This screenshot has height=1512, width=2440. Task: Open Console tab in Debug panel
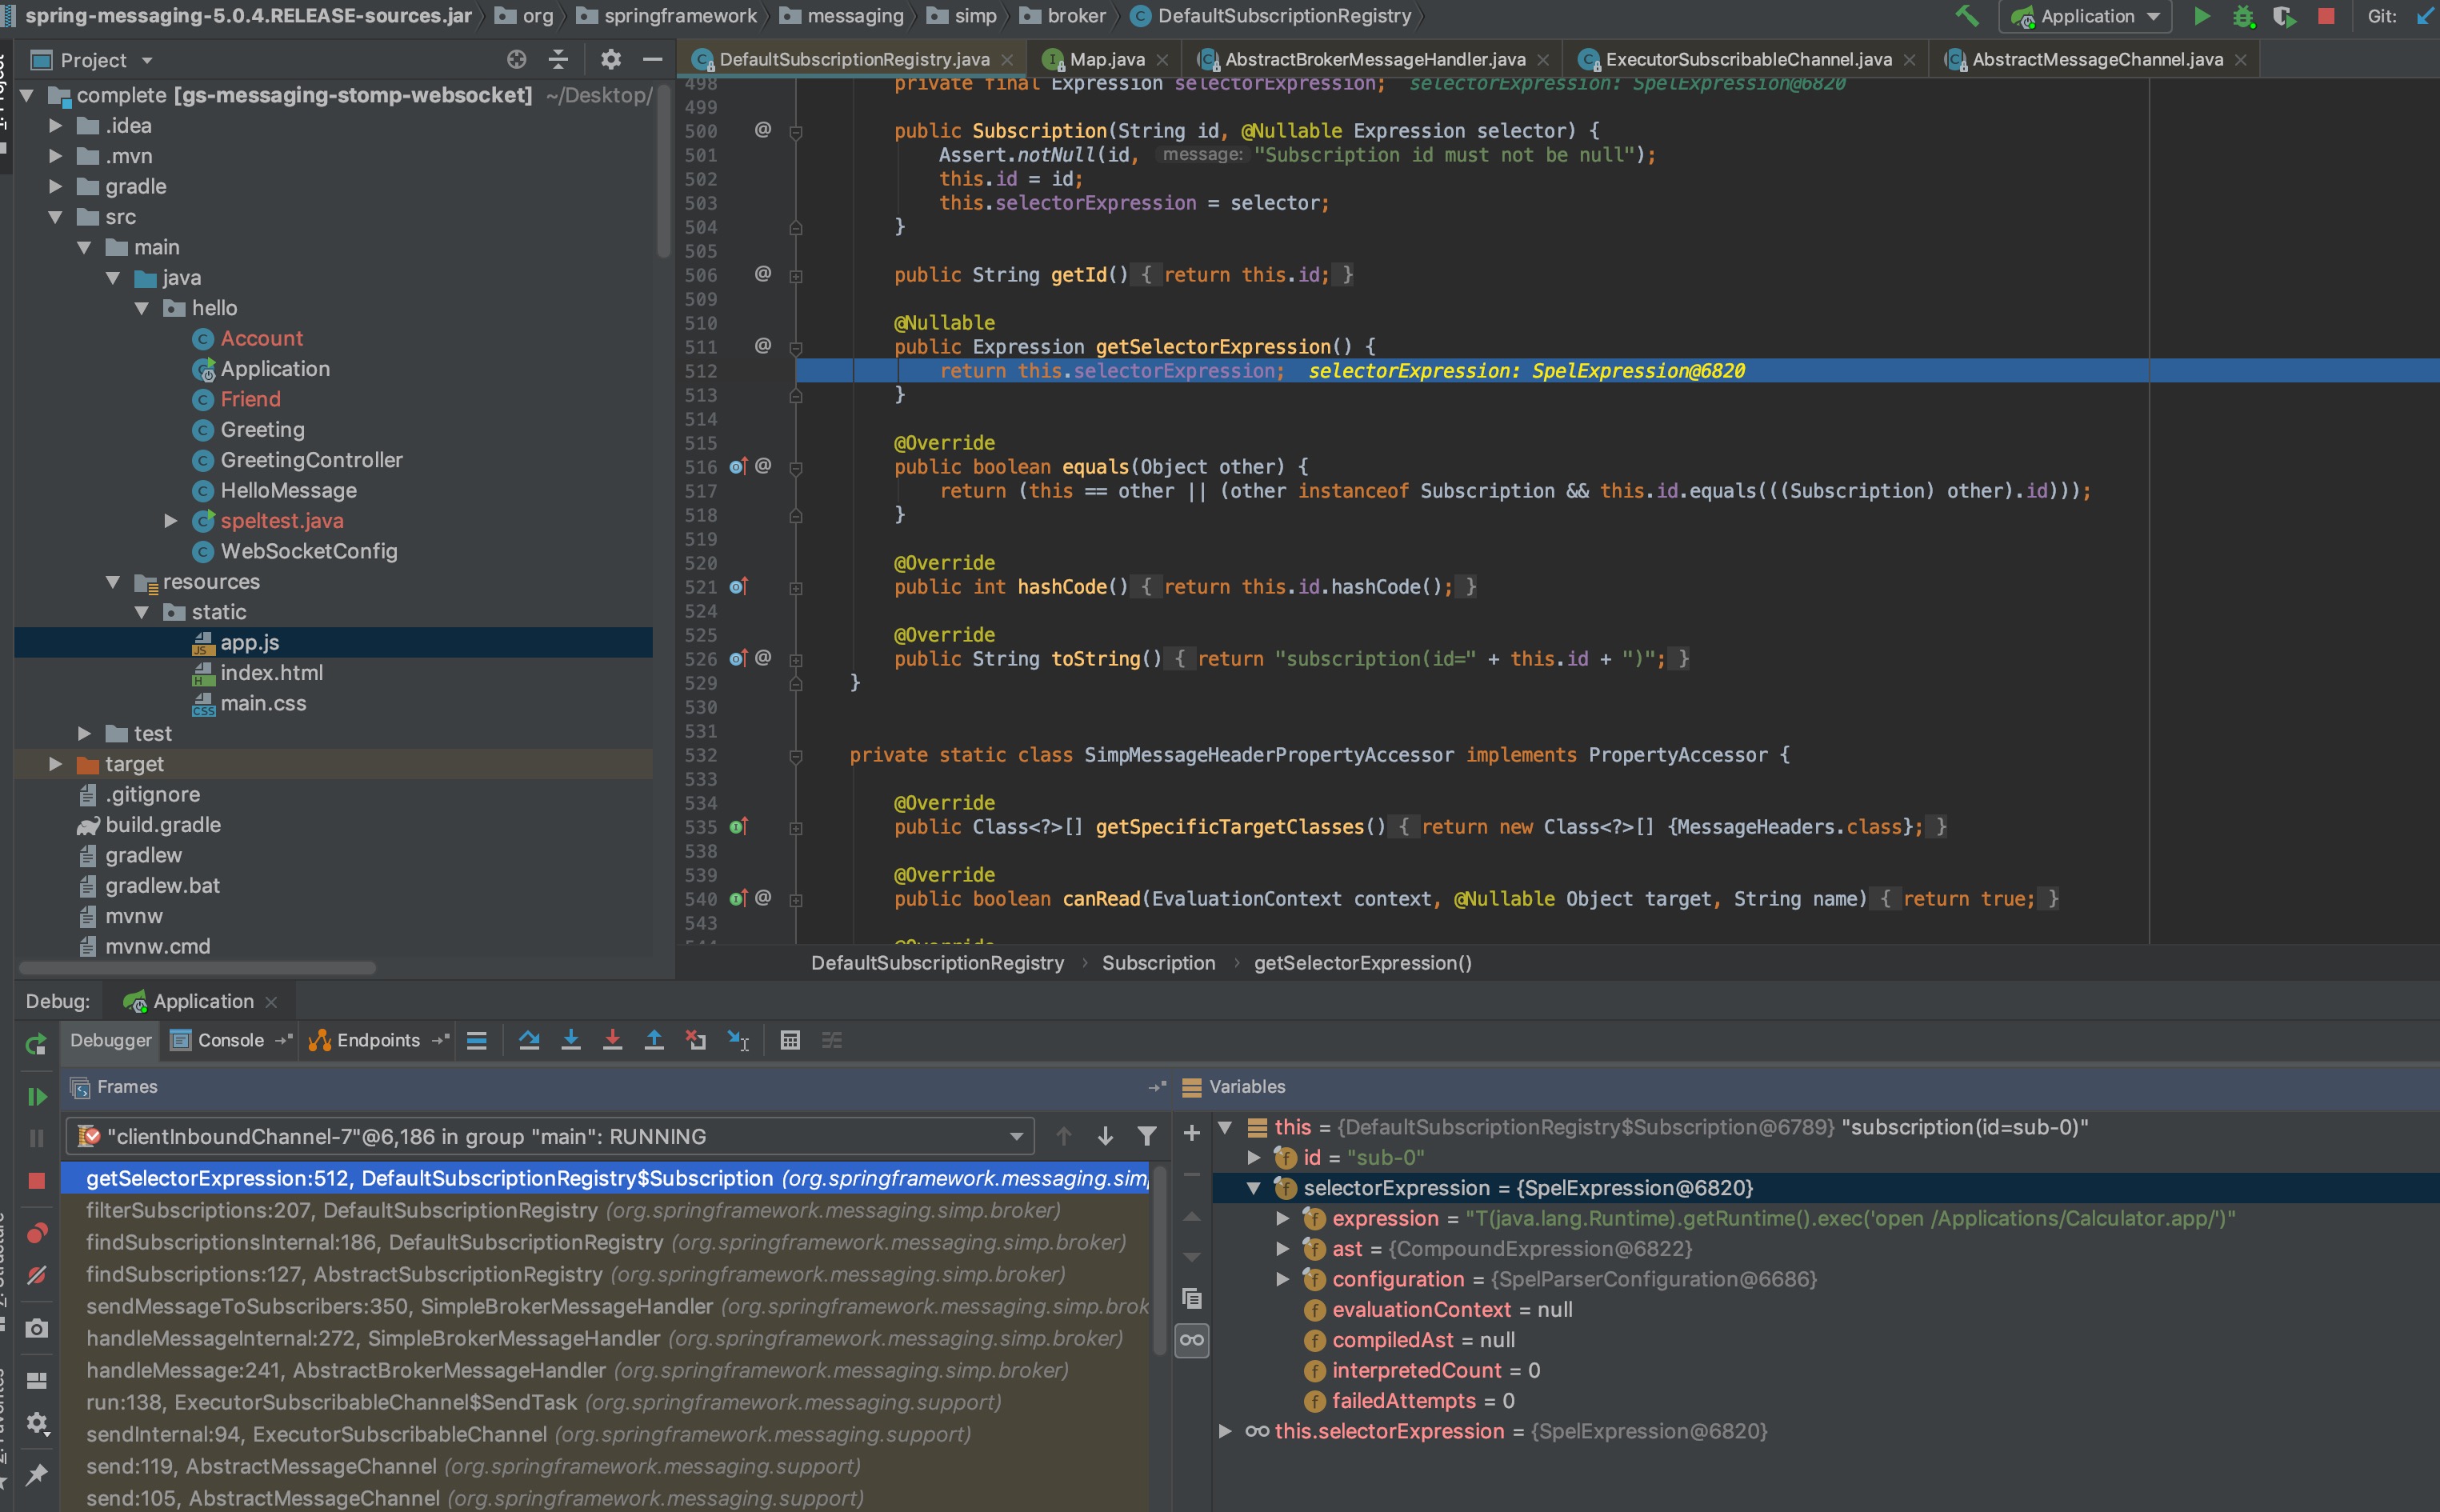tap(230, 1040)
